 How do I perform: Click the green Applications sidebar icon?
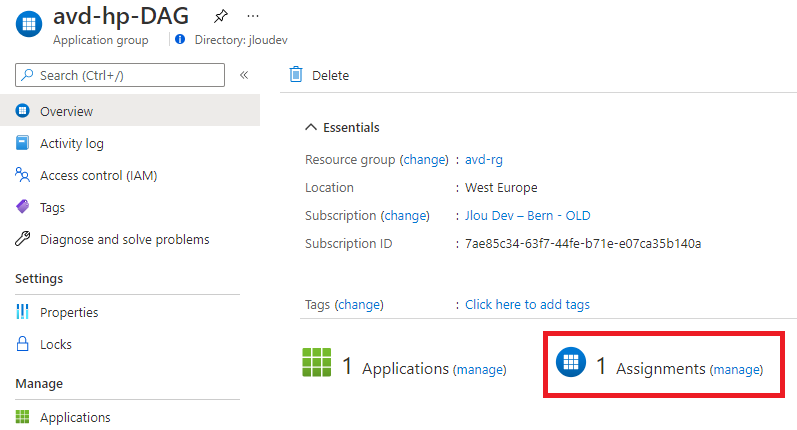[22, 417]
